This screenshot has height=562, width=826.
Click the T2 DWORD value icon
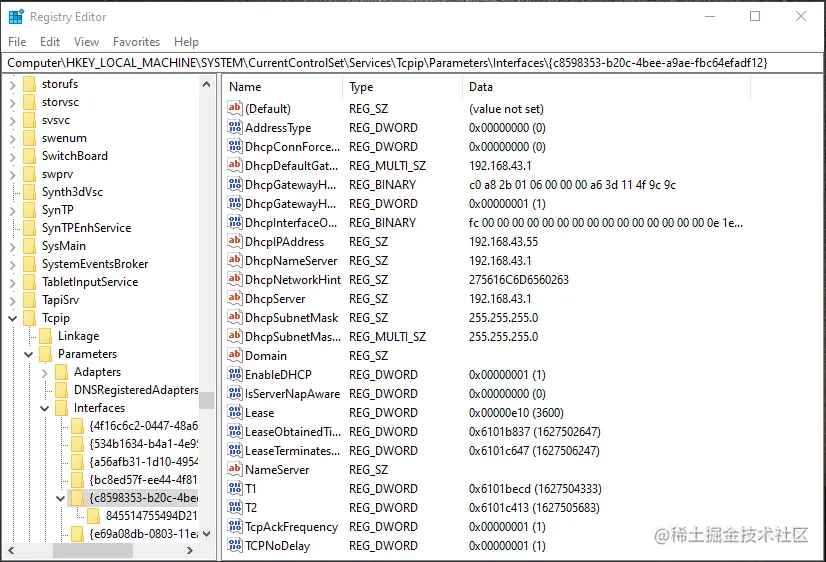234,507
